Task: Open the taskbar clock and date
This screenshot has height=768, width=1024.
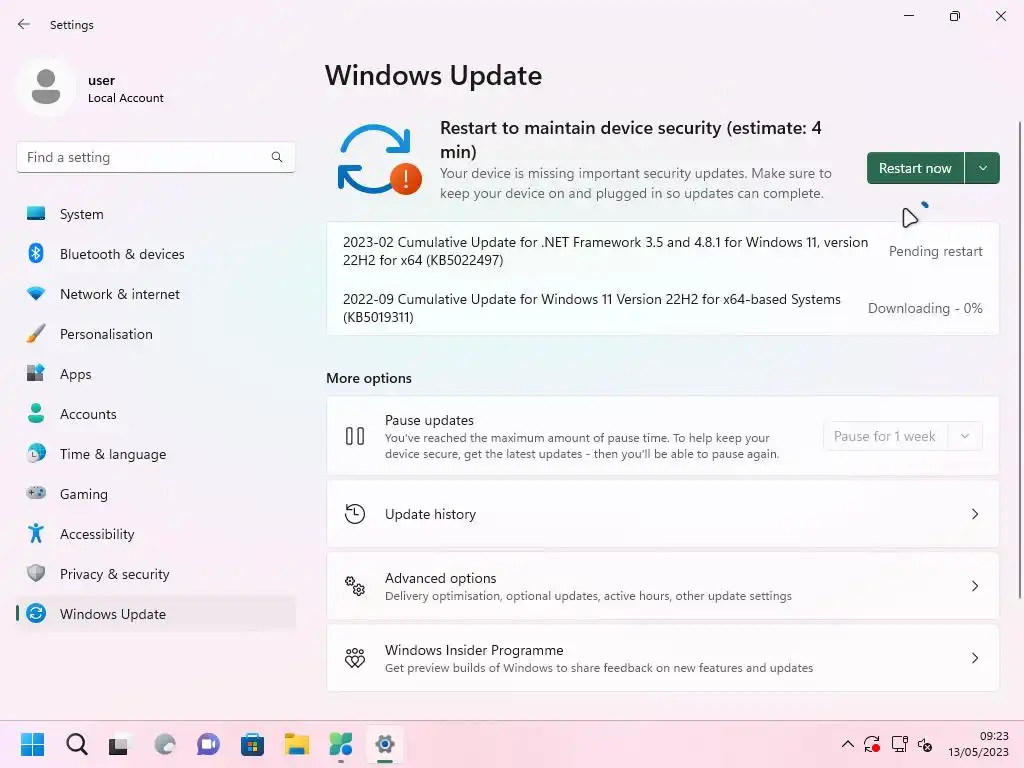Action: [x=978, y=744]
